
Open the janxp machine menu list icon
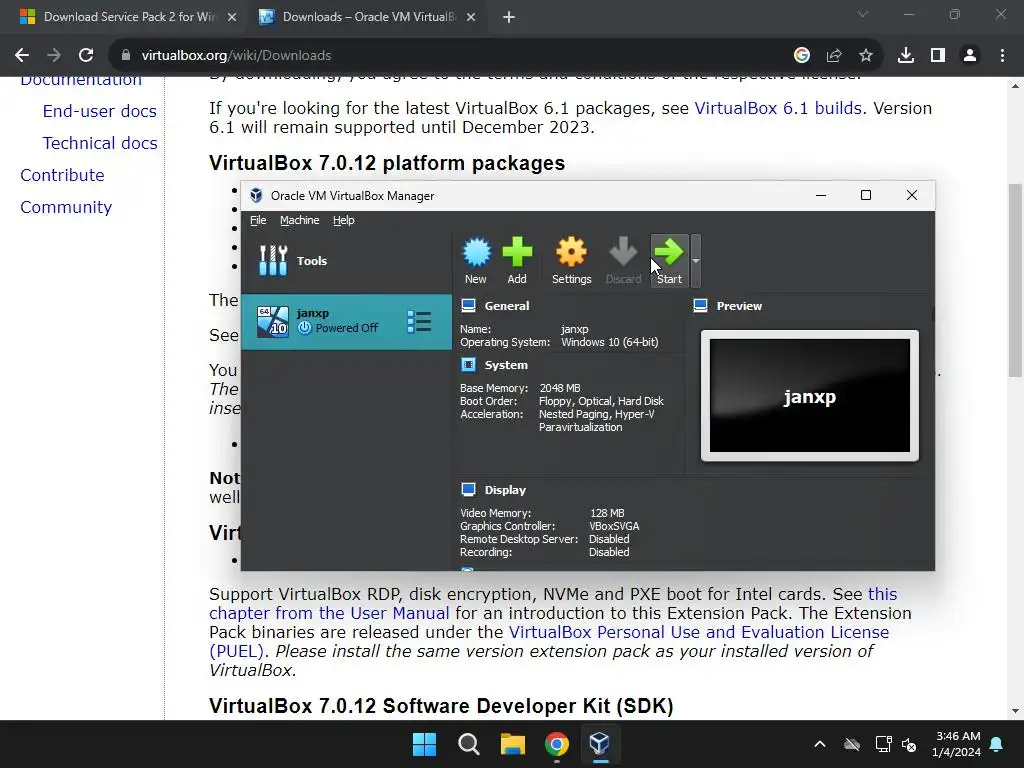(x=419, y=321)
